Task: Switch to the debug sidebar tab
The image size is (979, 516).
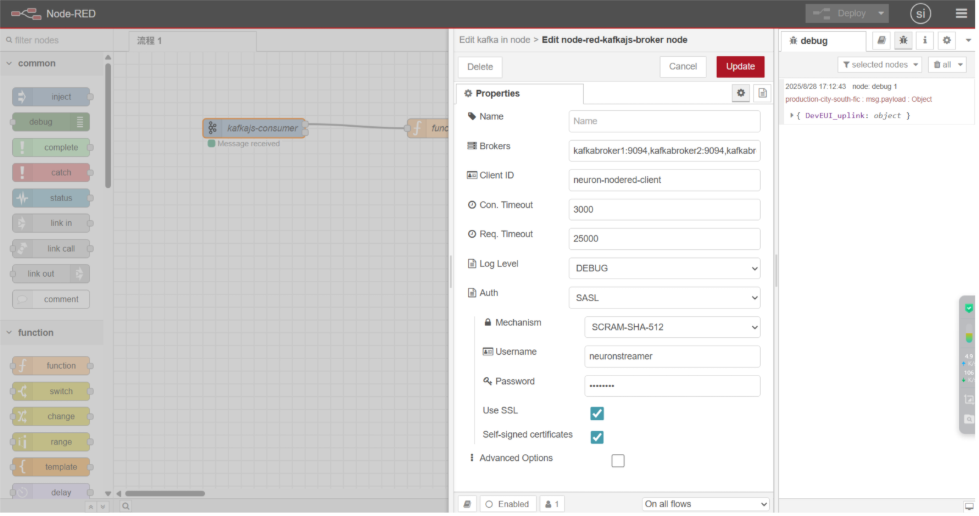Action: 823,41
